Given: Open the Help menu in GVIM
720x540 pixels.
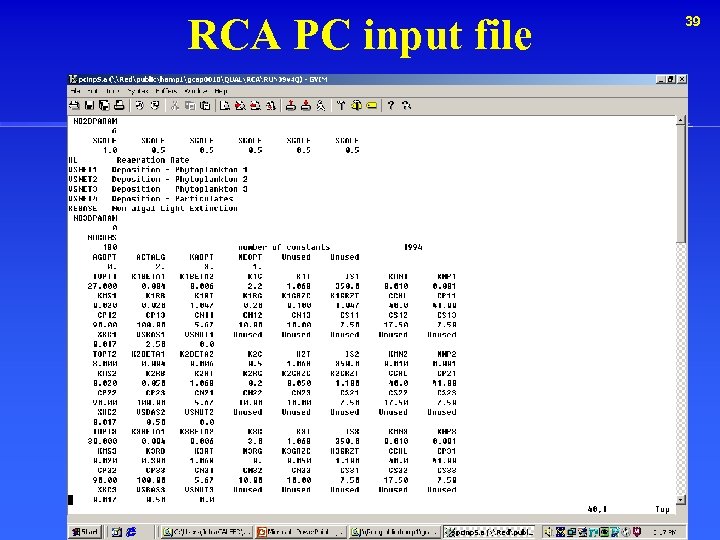Looking at the screenshot, I should tap(221, 91).
